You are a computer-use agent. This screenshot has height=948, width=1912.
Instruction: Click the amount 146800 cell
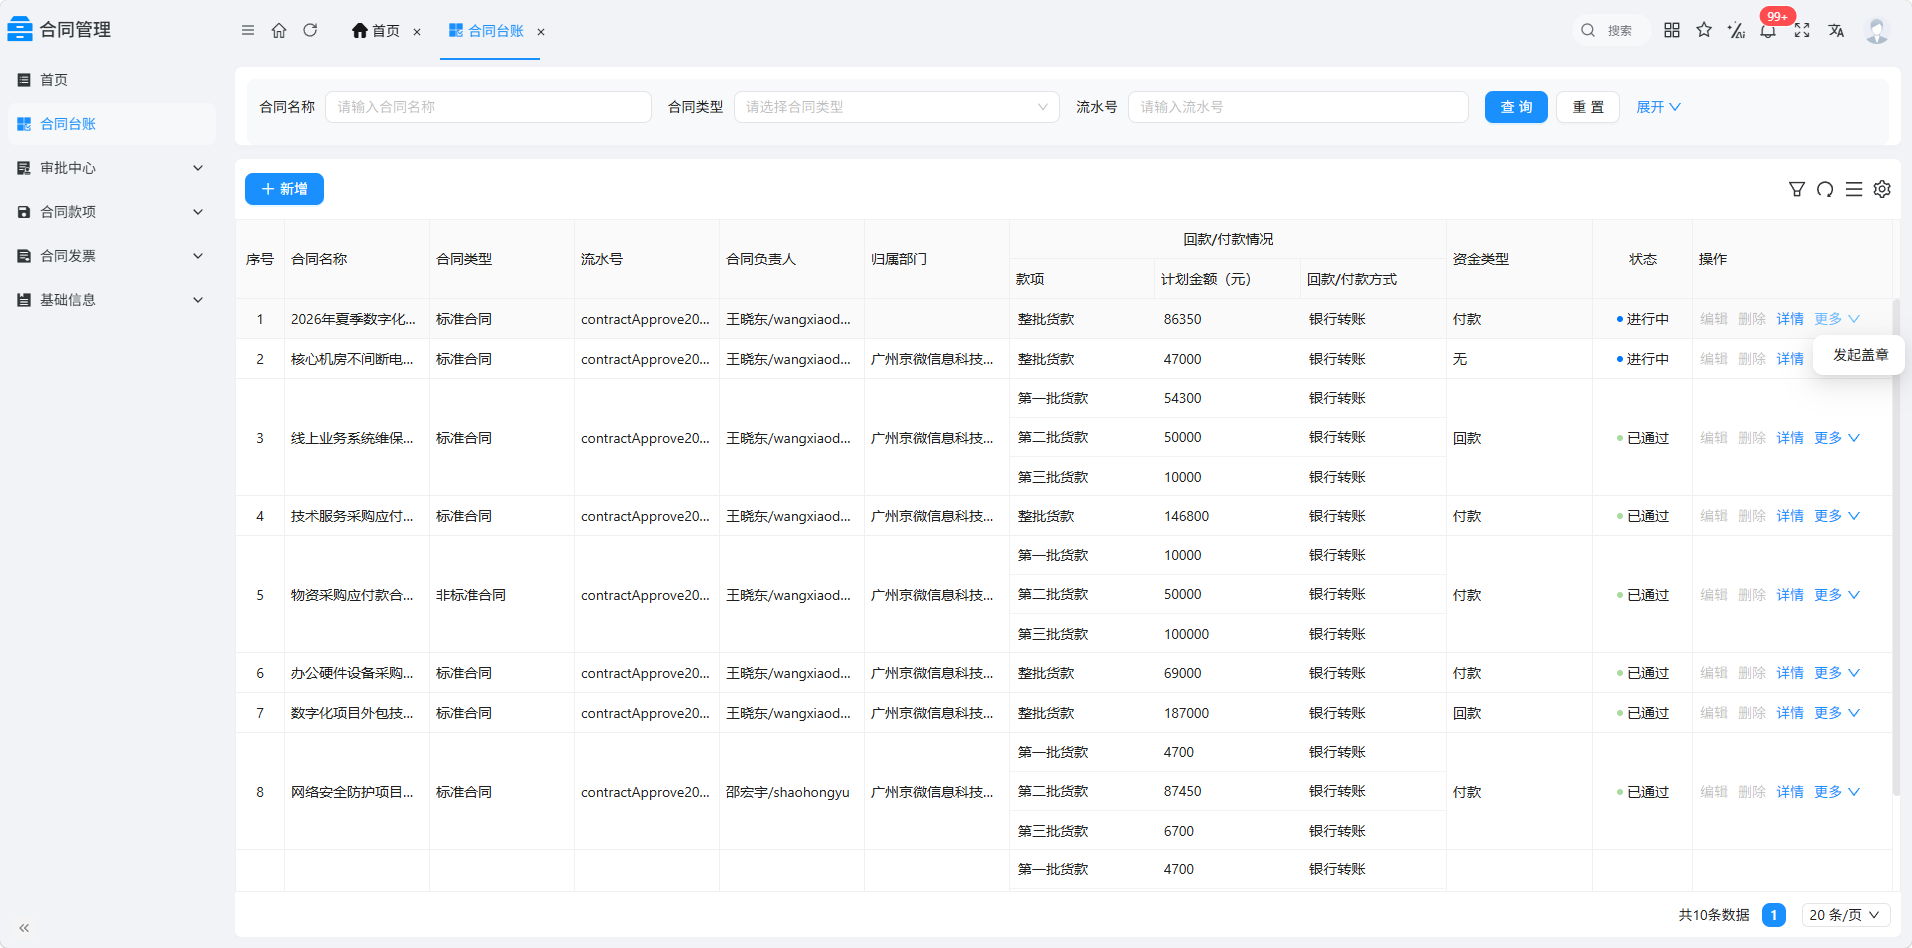coord(1186,516)
